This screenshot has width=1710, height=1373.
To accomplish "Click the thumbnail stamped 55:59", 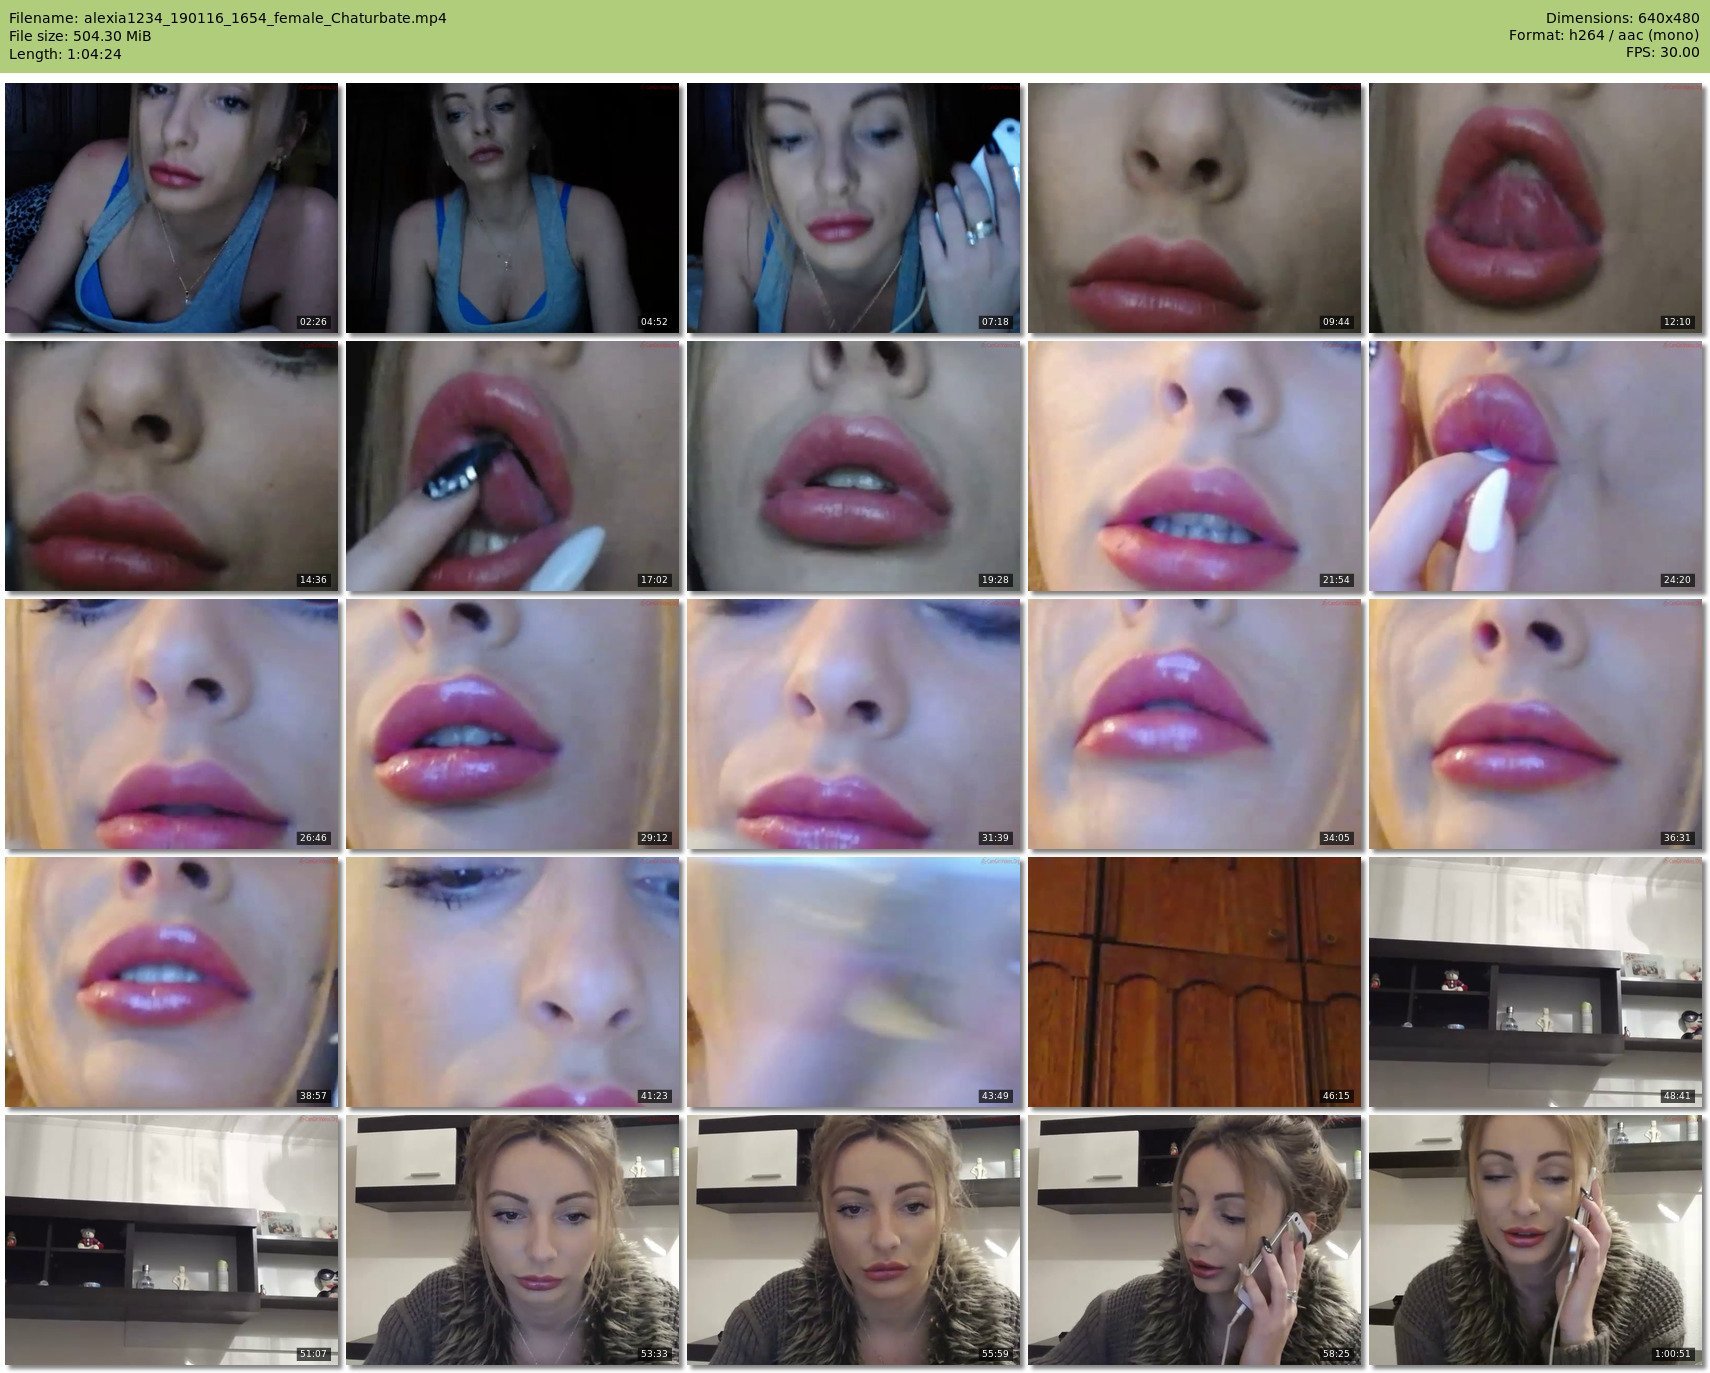I will pyautogui.click(x=854, y=1240).
